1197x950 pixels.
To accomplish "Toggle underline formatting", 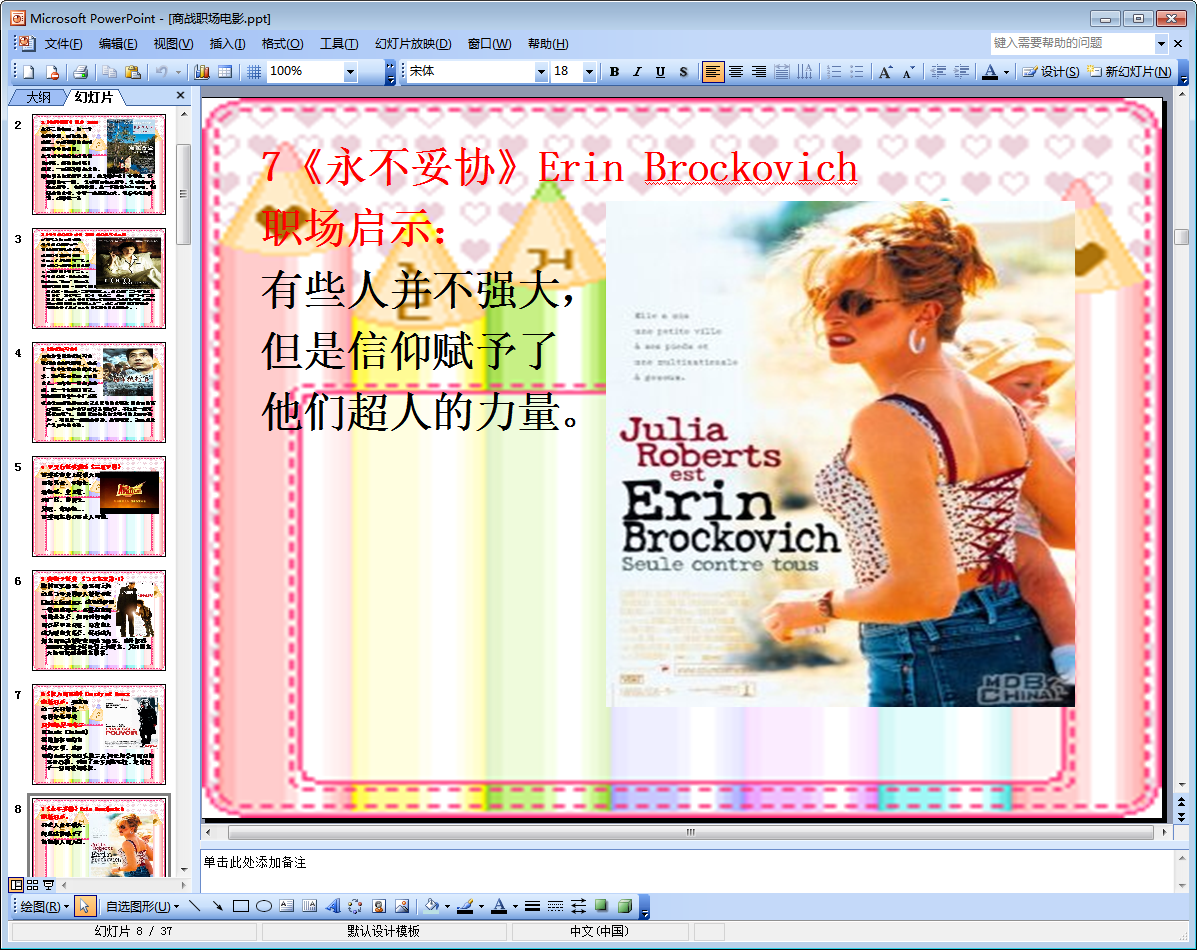I will click(x=660, y=72).
